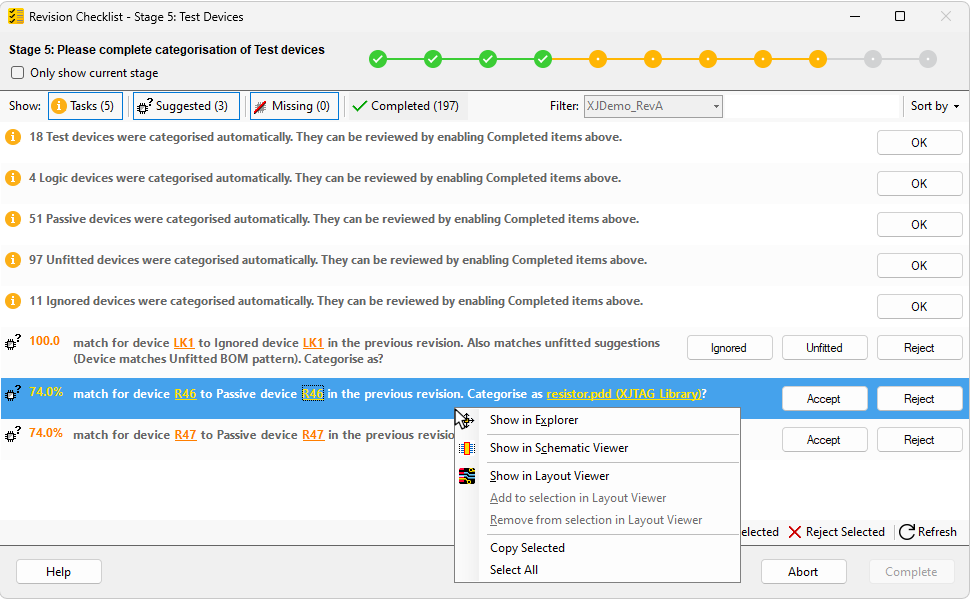Image resolution: width=970 pixels, height=600 pixels.
Task: Click the last grey stage progress circle
Action: (x=928, y=59)
